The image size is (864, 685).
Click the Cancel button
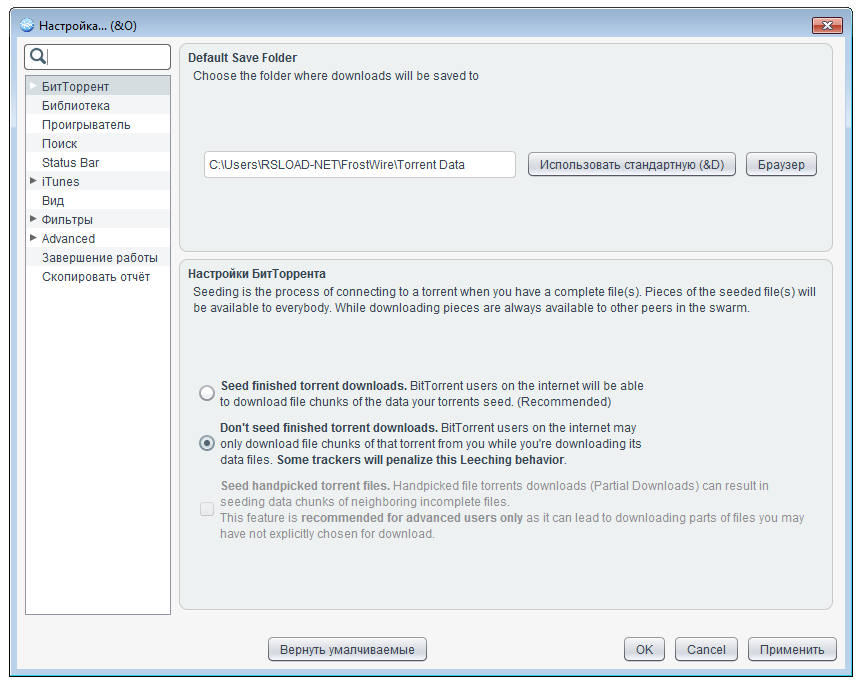[x=706, y=649]
